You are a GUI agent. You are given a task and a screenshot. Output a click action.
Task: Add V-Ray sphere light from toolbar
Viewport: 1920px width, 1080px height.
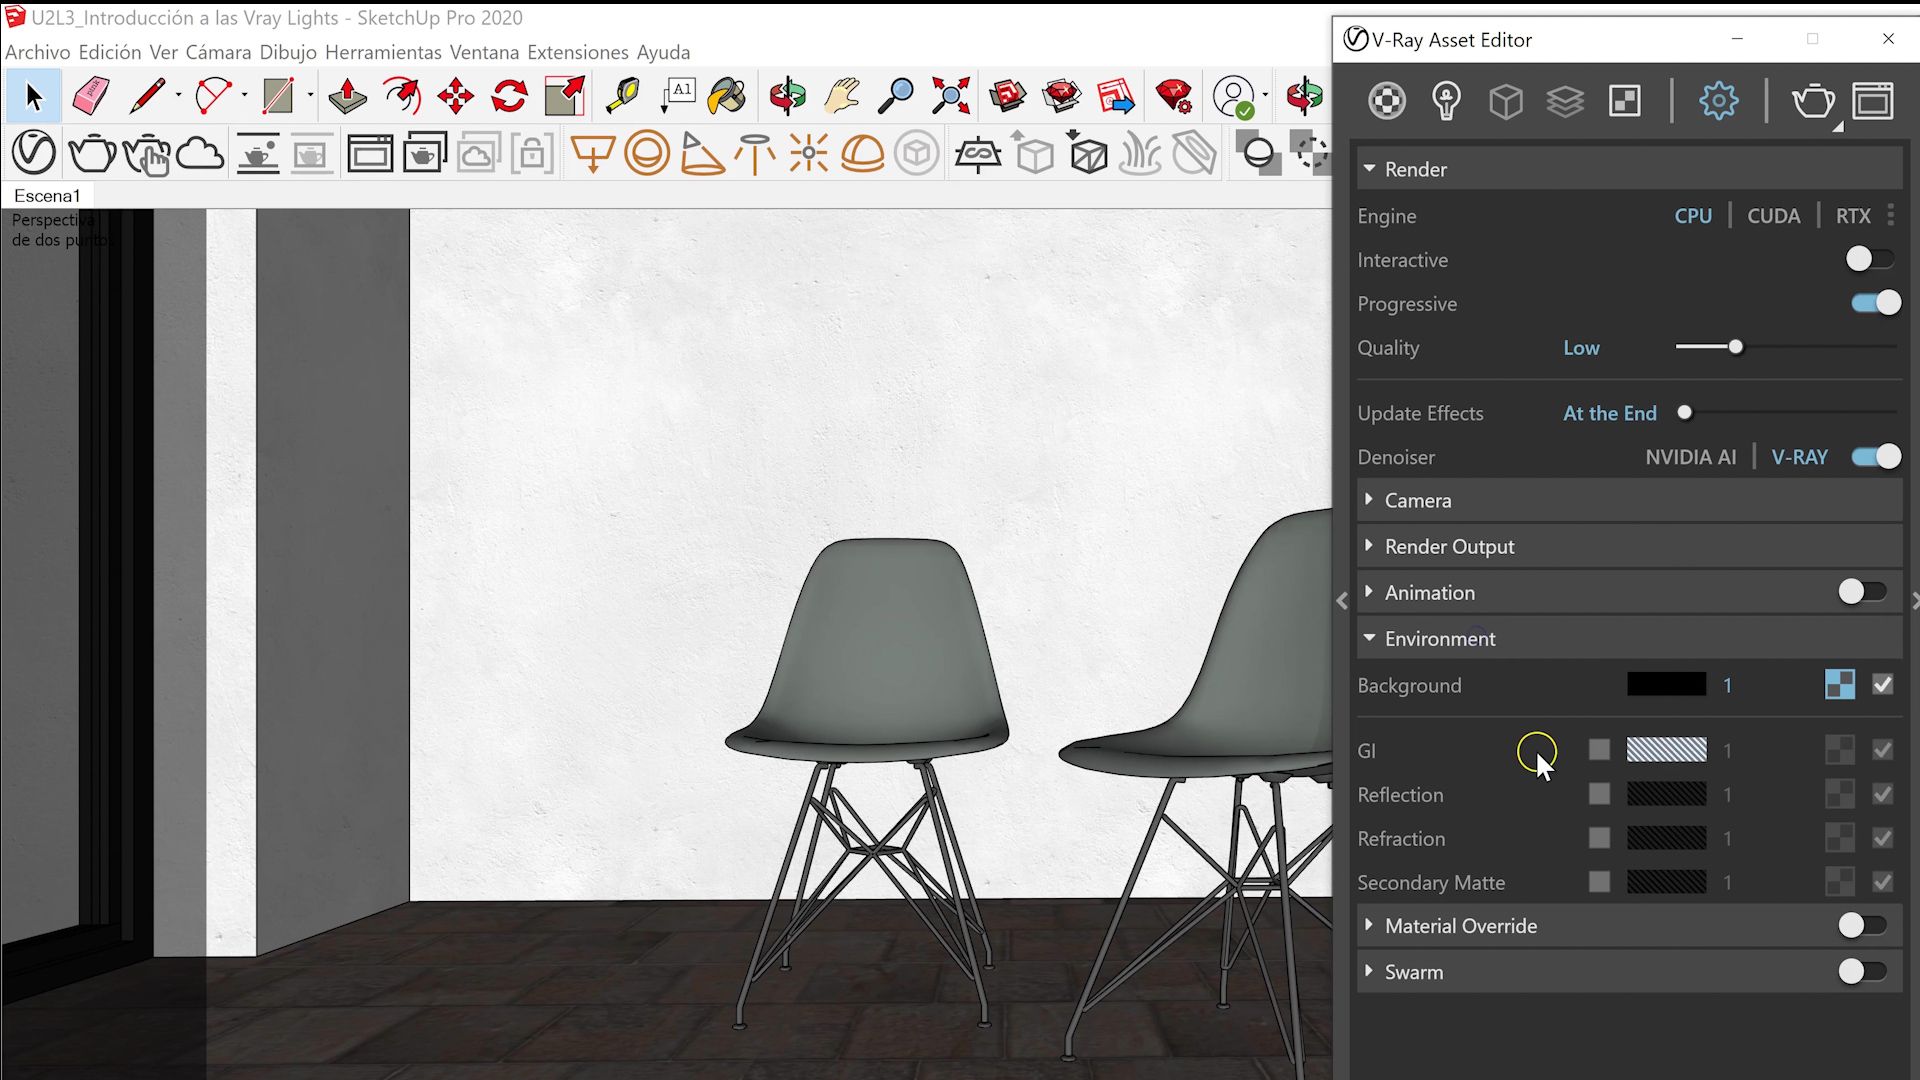pyautogui.click(x=647, y=155)
